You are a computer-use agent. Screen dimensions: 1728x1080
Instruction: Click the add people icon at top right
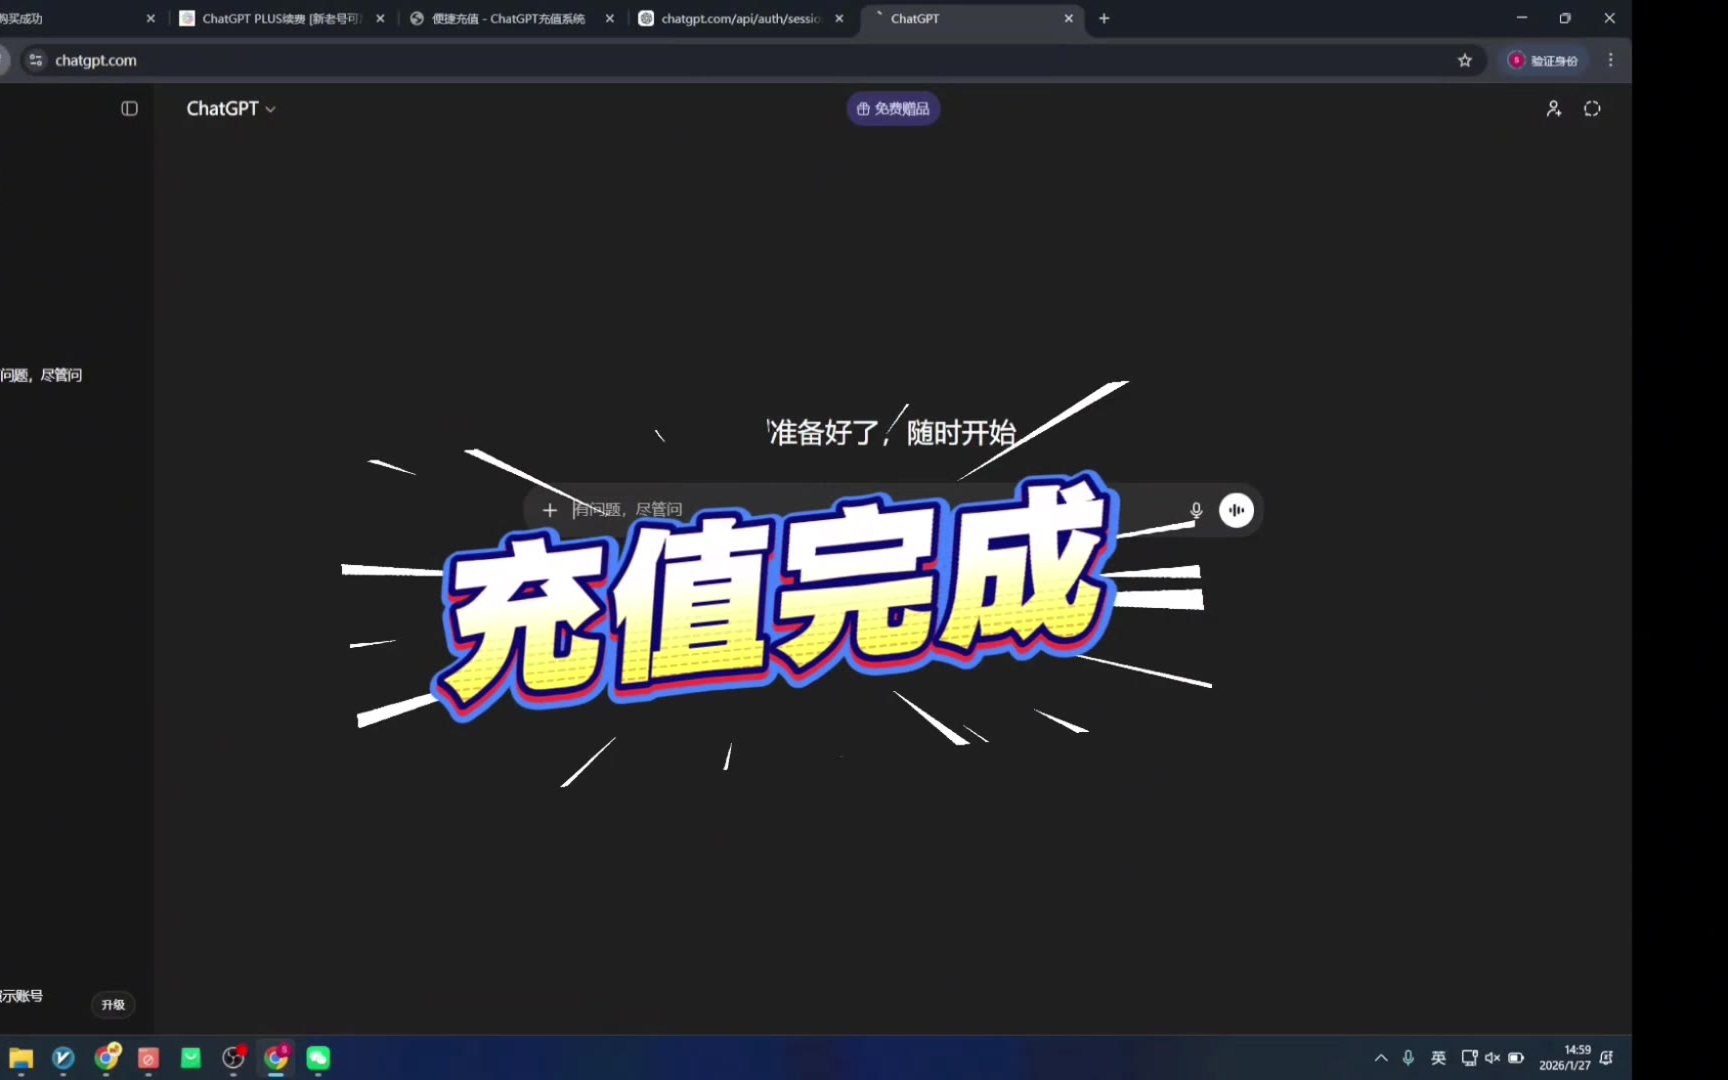[x=1553, y=108]
